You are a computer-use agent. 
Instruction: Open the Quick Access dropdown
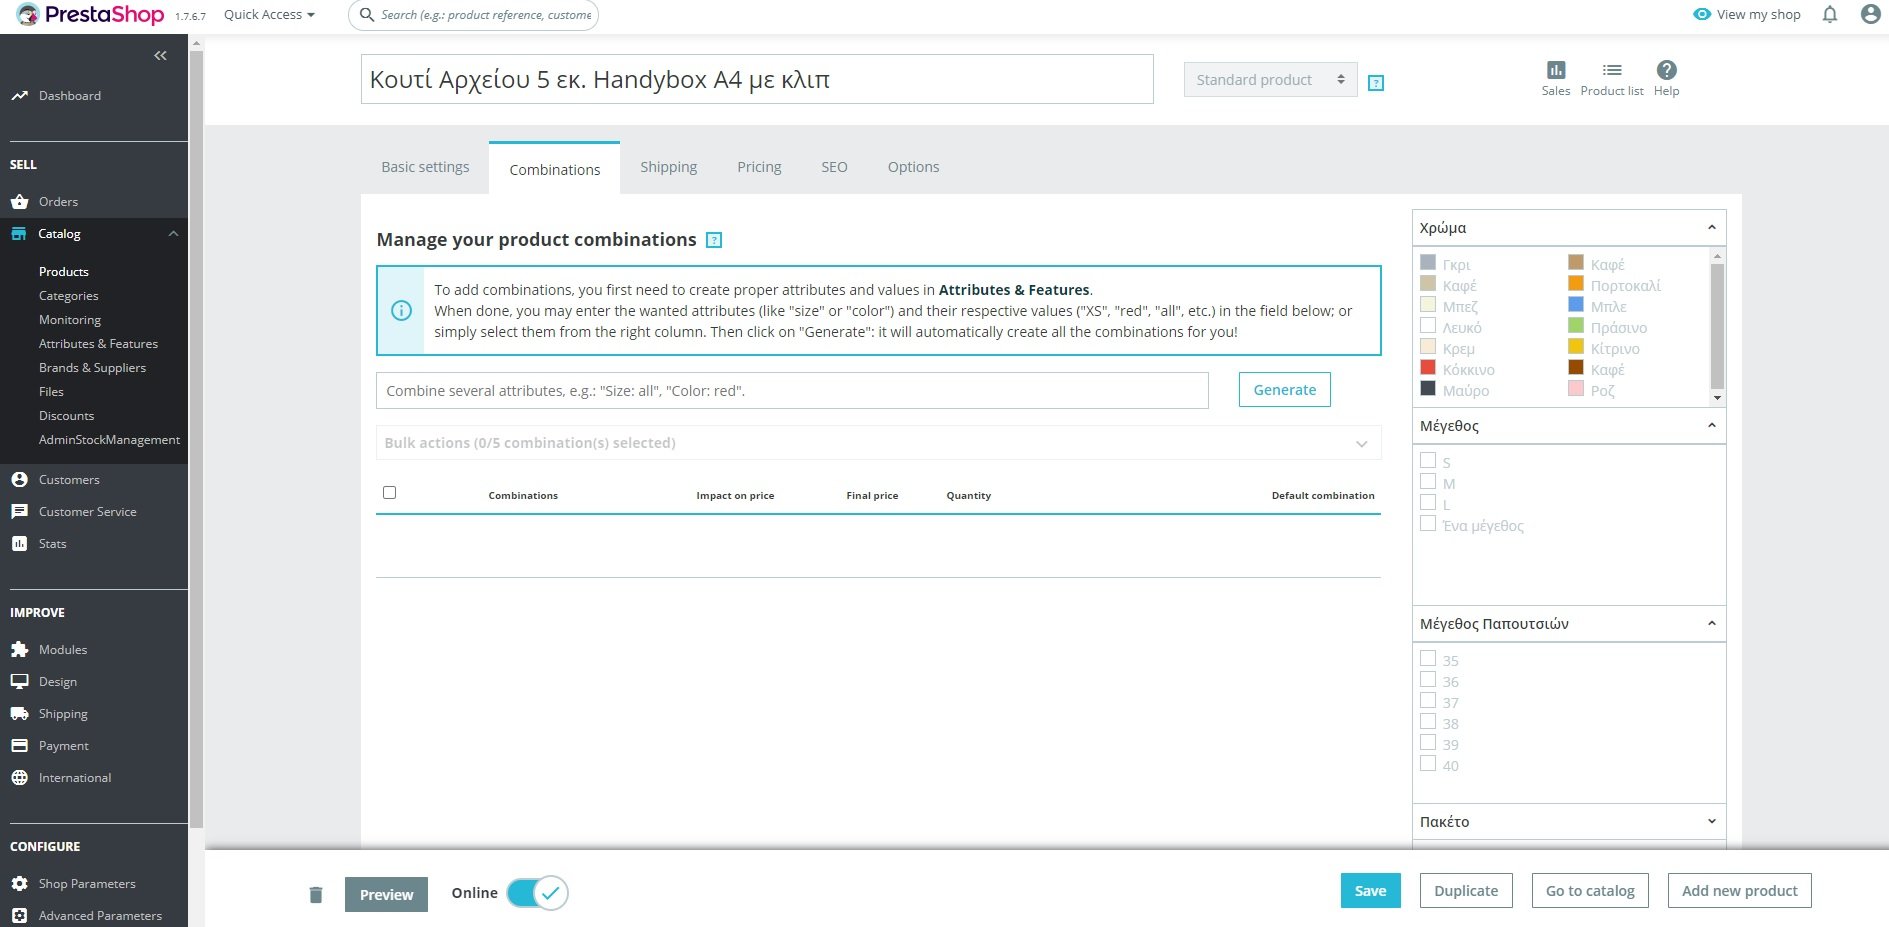click(x=269, y=15)
